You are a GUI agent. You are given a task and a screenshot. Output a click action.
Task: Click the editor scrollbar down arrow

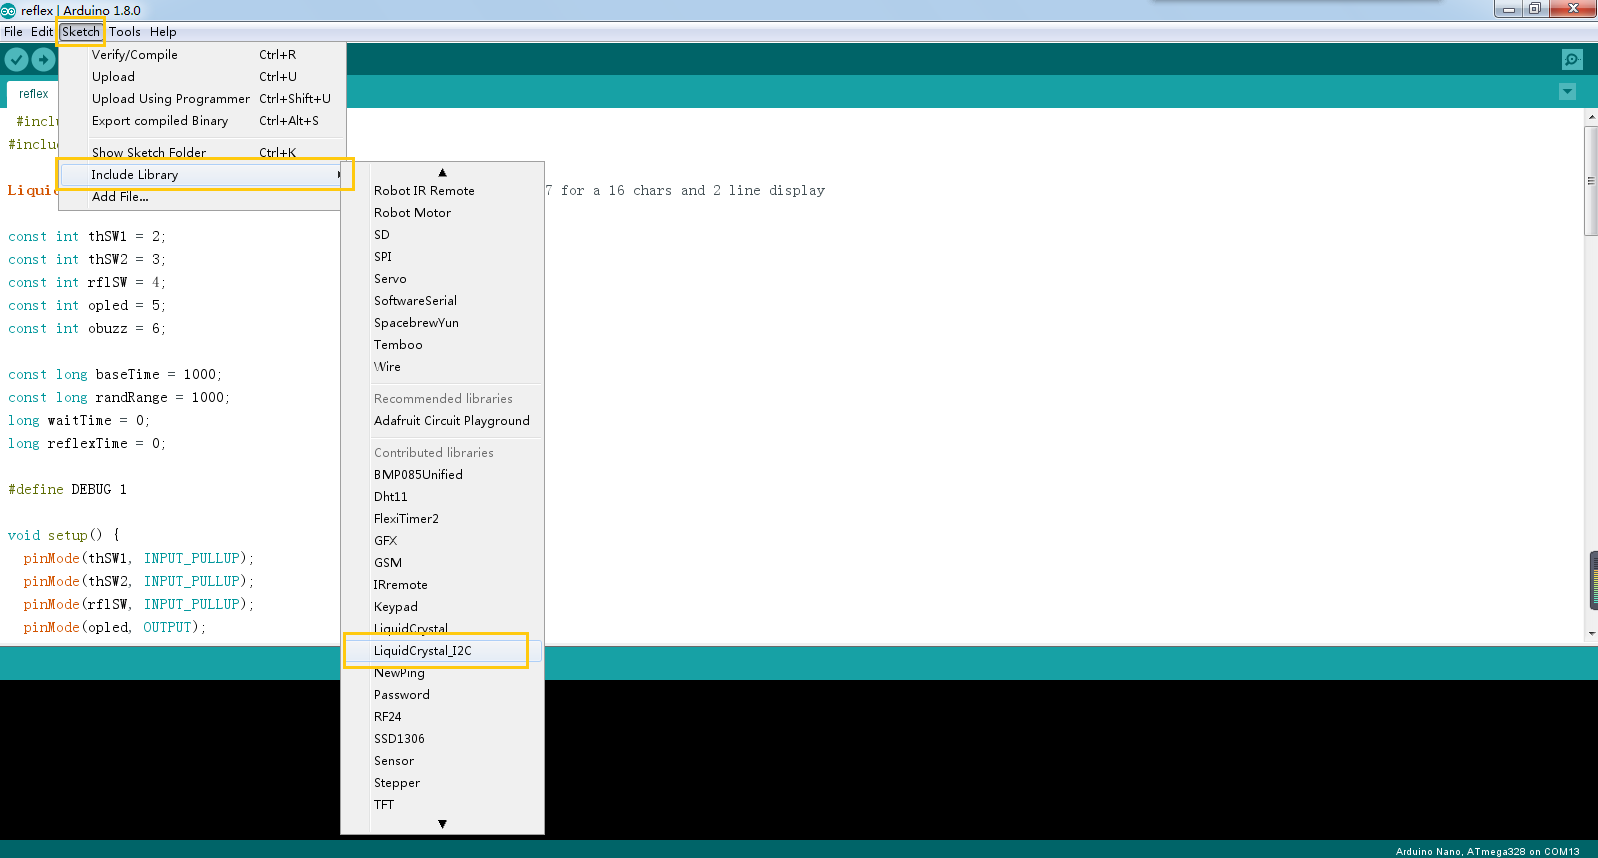(1591, 633)
